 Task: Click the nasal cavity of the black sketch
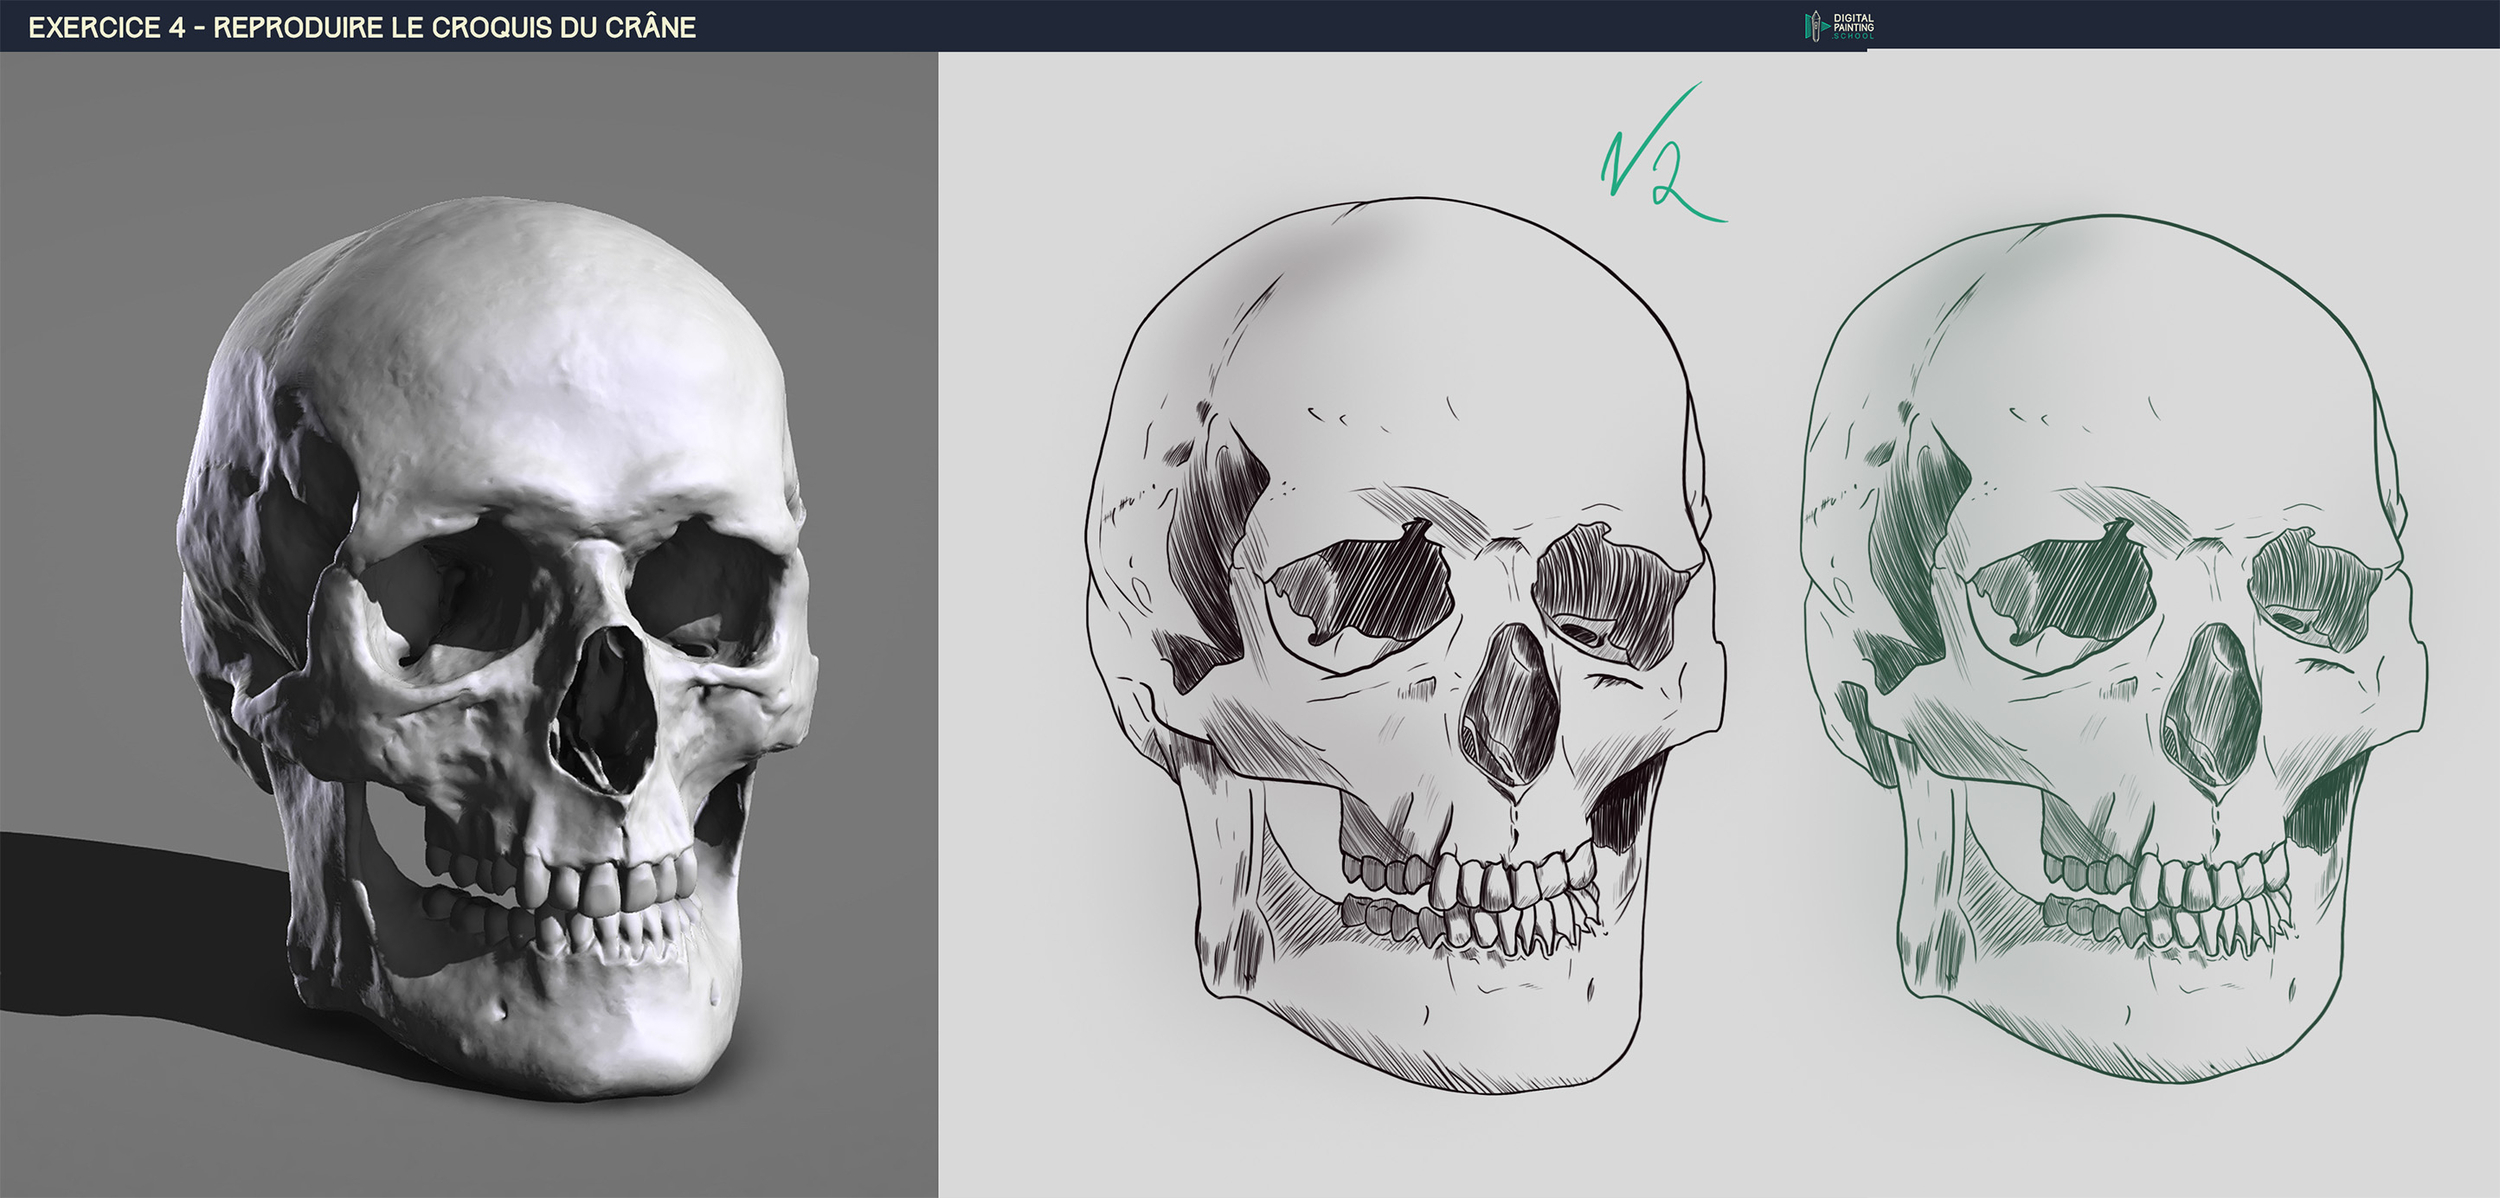point(1512,703)
